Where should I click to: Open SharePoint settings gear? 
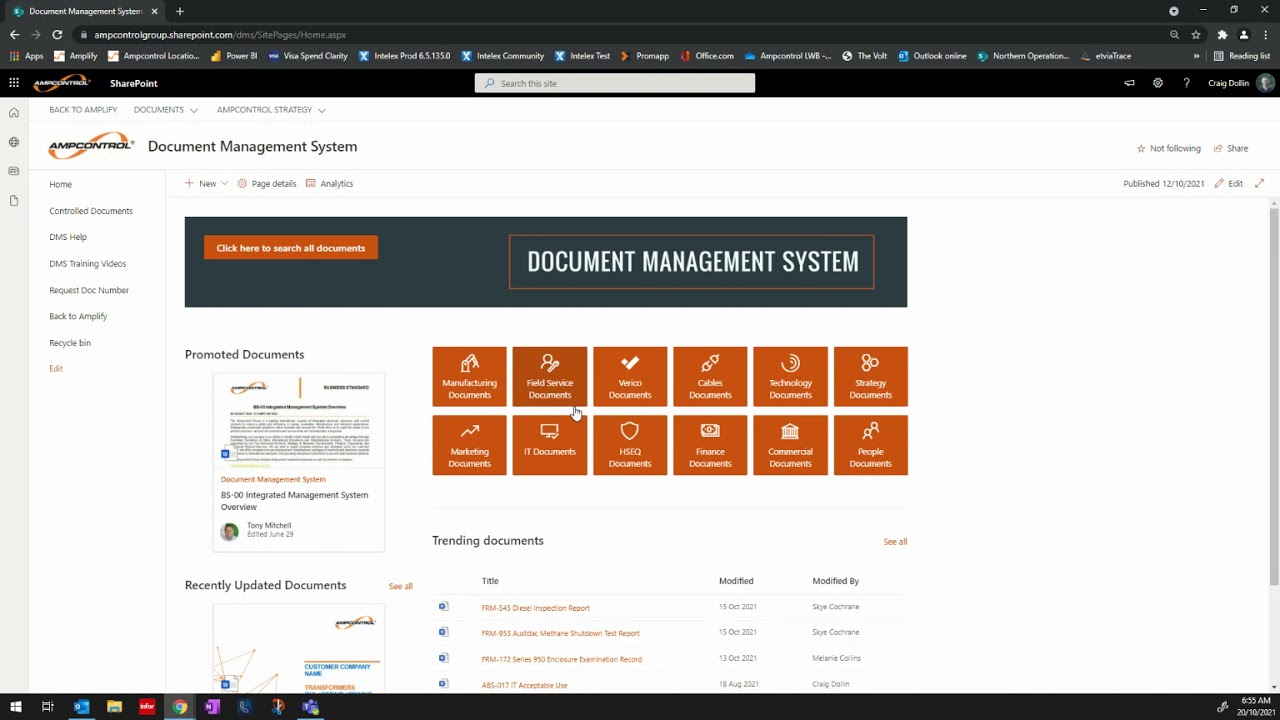pyautogui.click(x=1158, y=83)
